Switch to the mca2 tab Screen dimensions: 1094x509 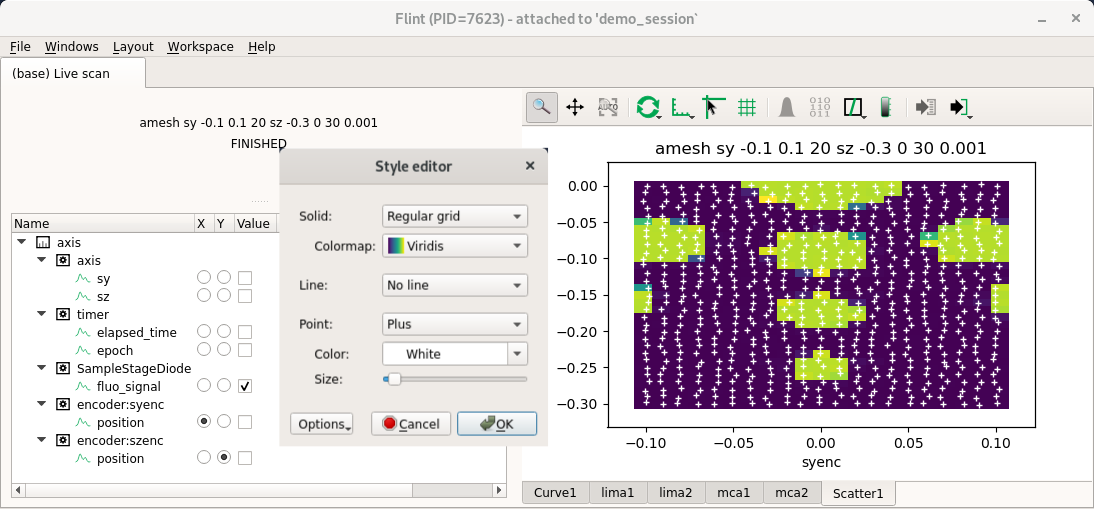tap(791, 493)
